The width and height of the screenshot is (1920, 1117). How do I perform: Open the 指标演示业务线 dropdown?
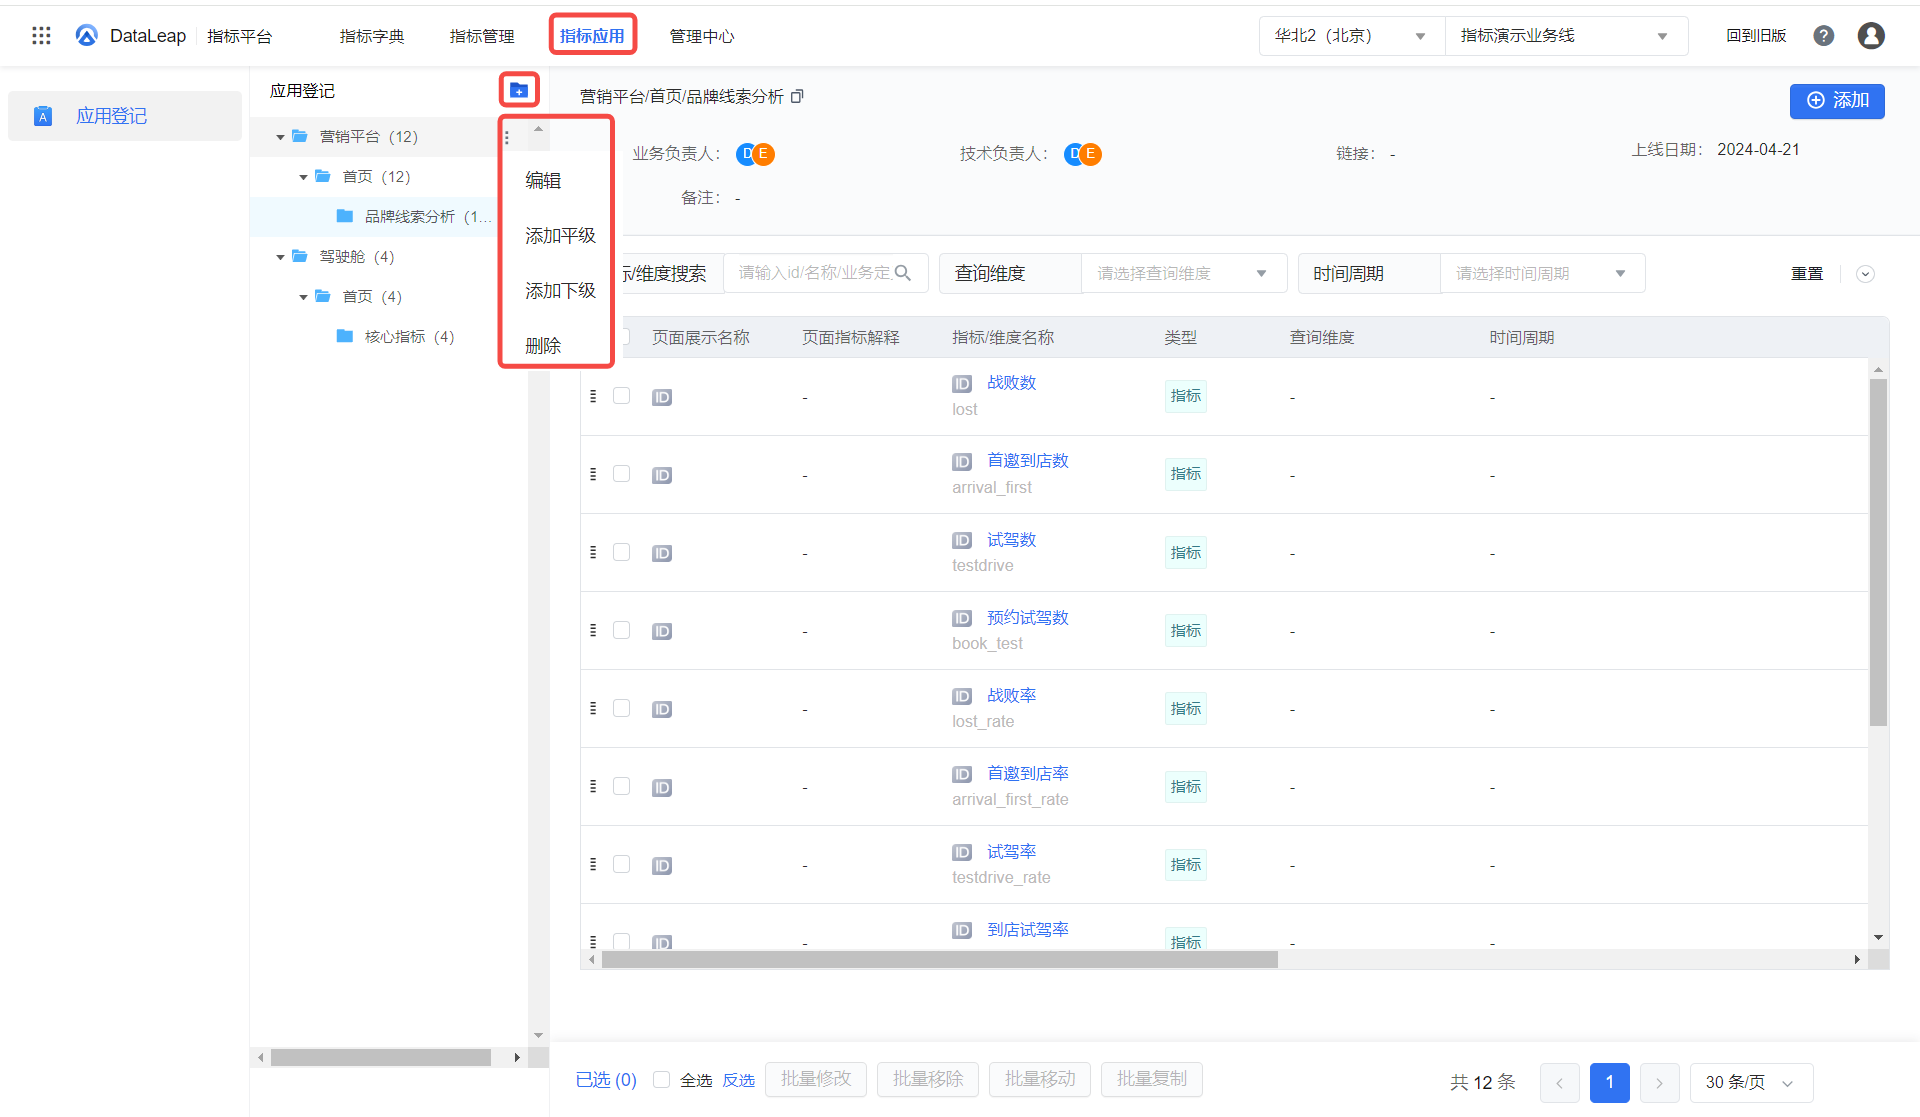click(x=1566, y=36)
